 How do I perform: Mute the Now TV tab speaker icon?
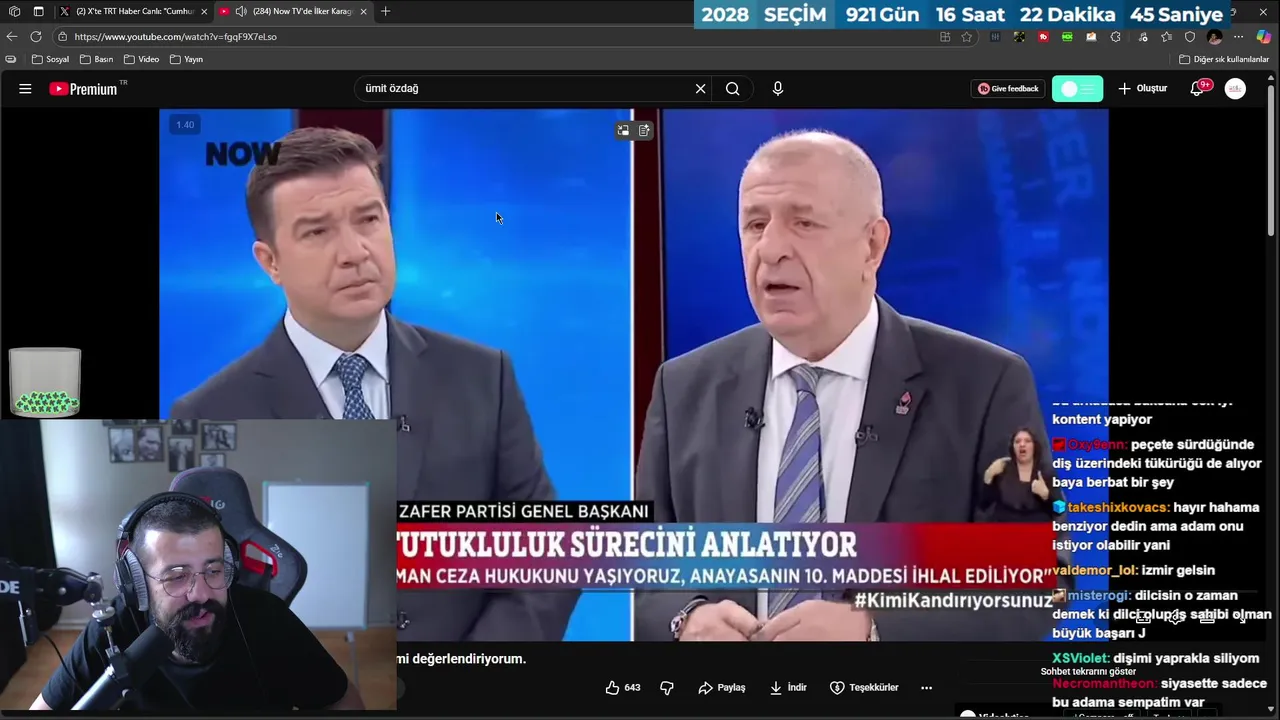(241, 11)
